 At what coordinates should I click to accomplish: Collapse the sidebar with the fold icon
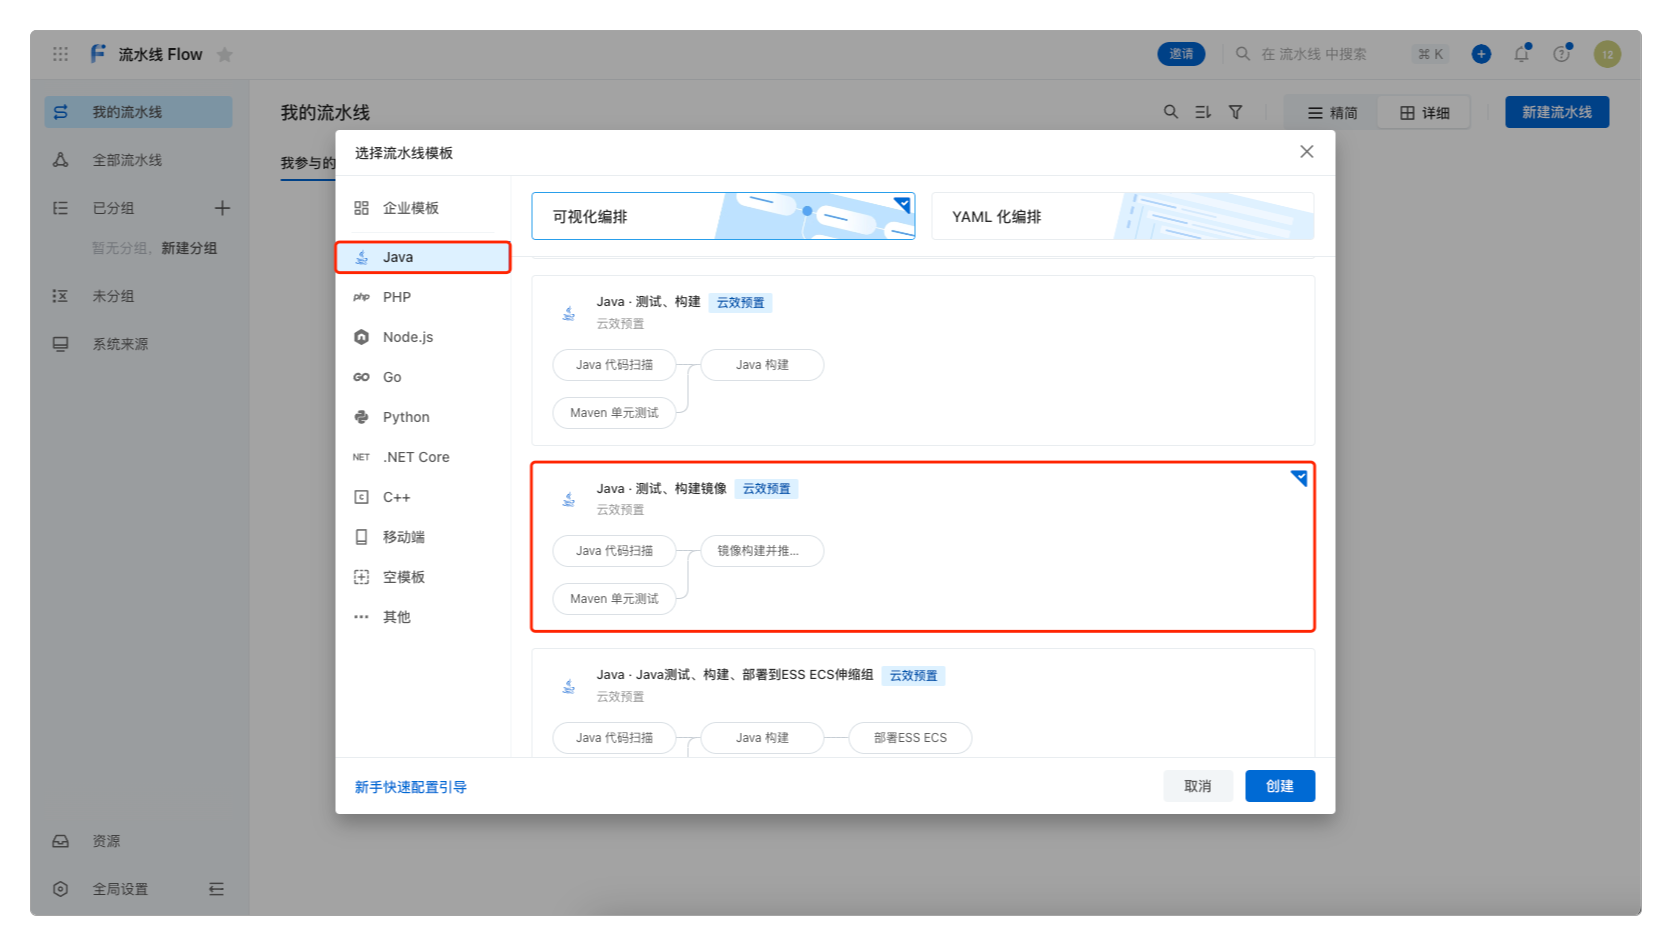(216, 889)
